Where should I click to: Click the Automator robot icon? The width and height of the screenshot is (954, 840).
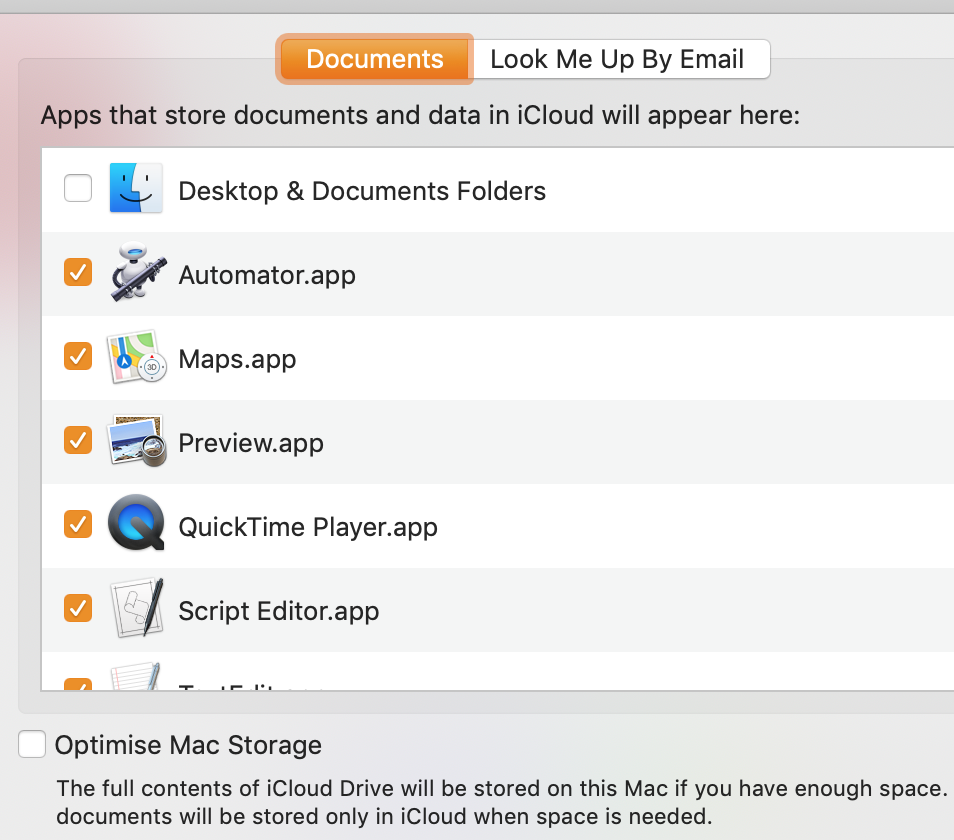[138, 271]
